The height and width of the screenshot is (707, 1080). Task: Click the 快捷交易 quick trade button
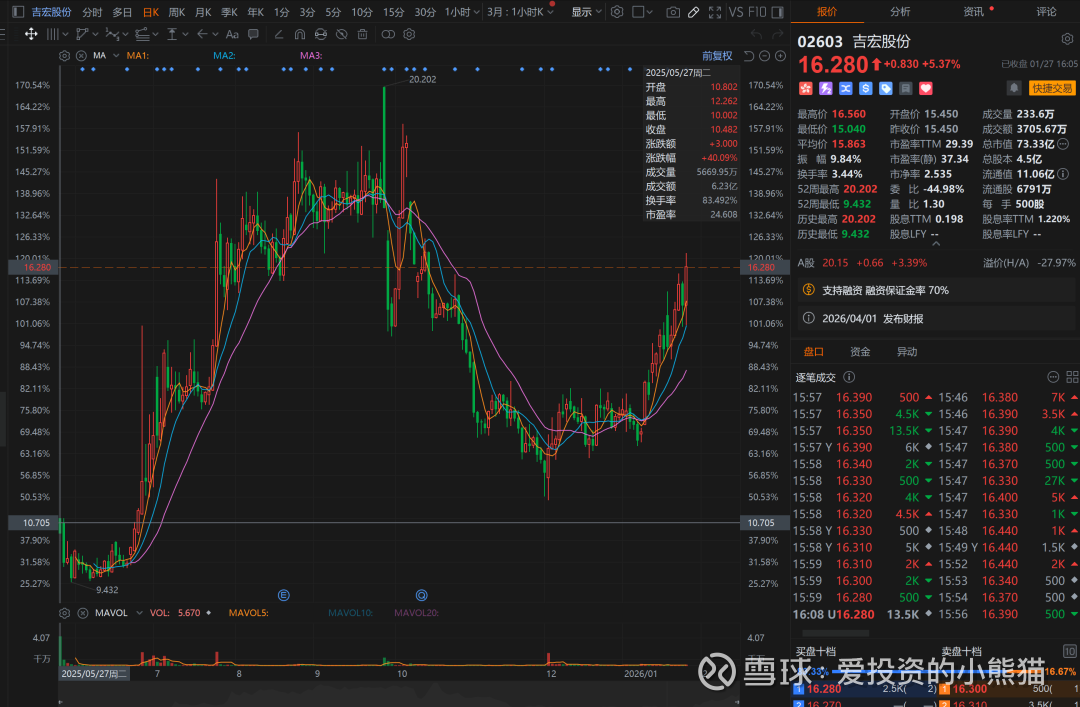click(x=1052, y=88)
